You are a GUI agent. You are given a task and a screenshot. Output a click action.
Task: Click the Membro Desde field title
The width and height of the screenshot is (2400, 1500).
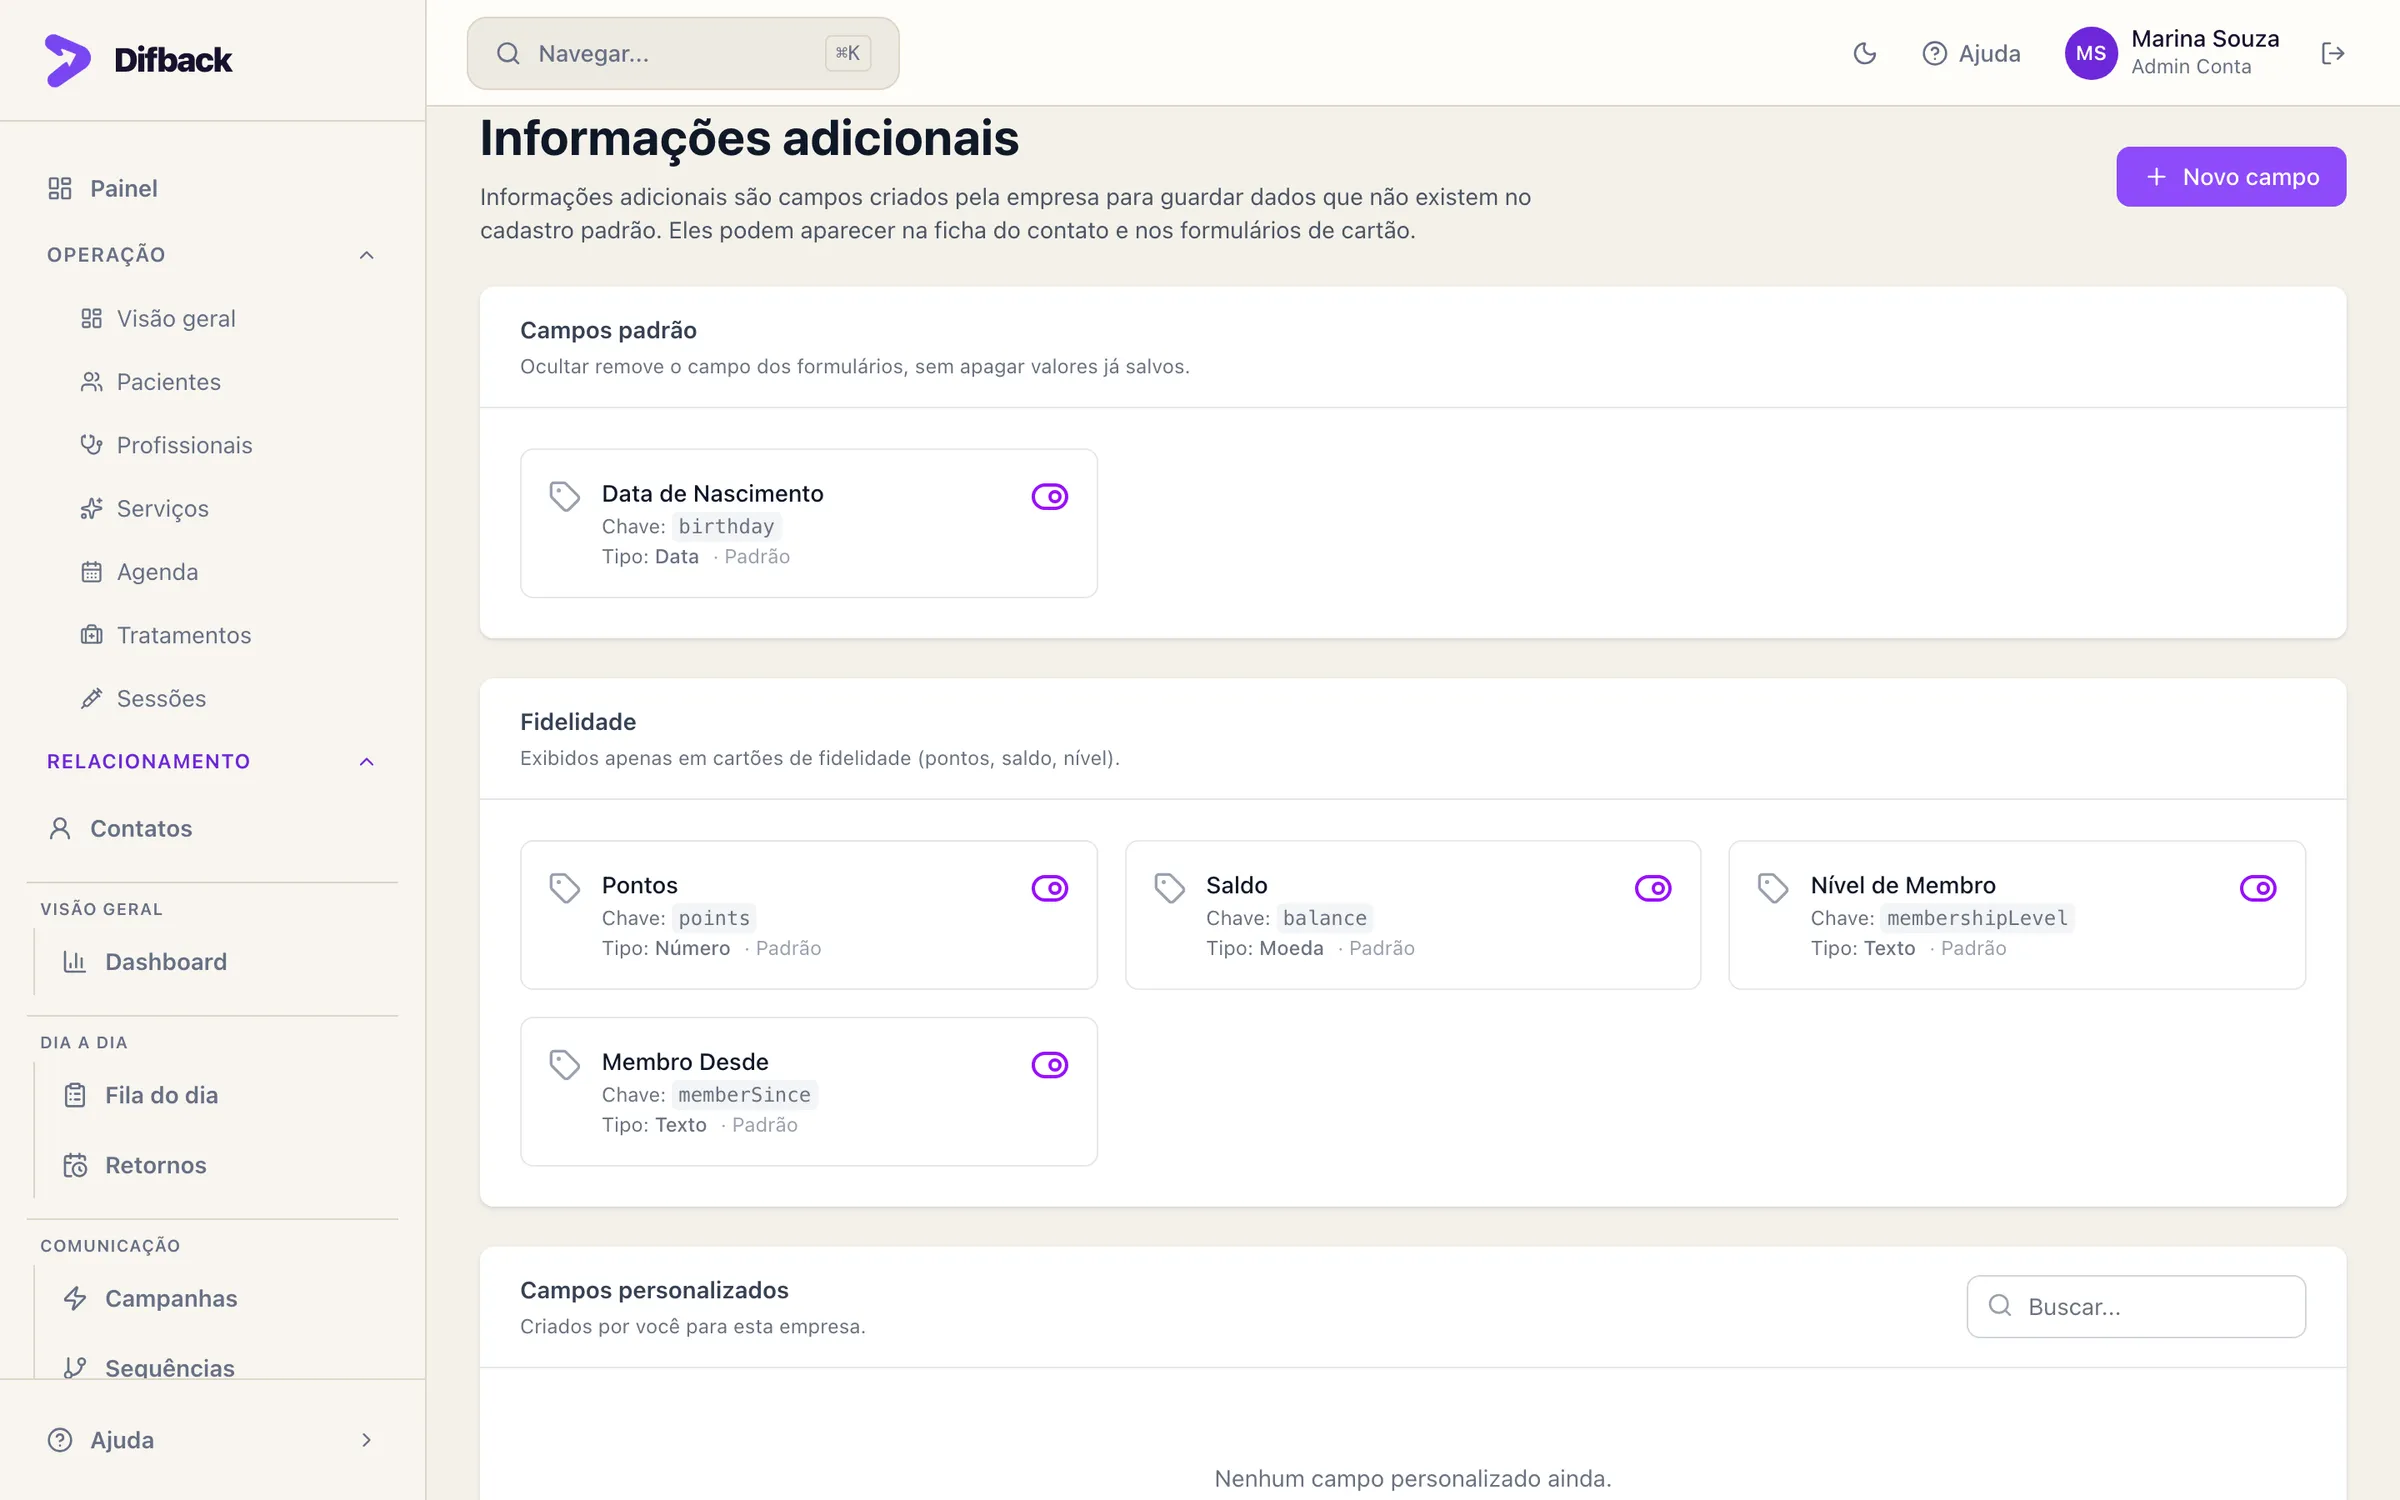pyautogui.click(x=685, y=1062)
